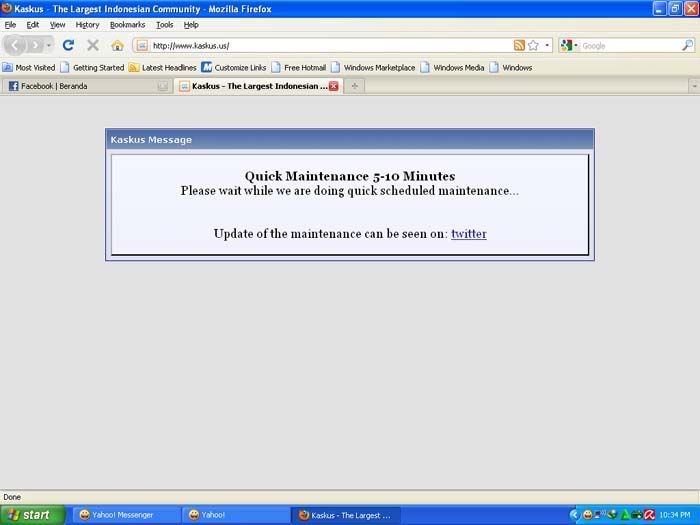Open the Getting Started bookmark
700x525 pixels.
pos(92,67)
